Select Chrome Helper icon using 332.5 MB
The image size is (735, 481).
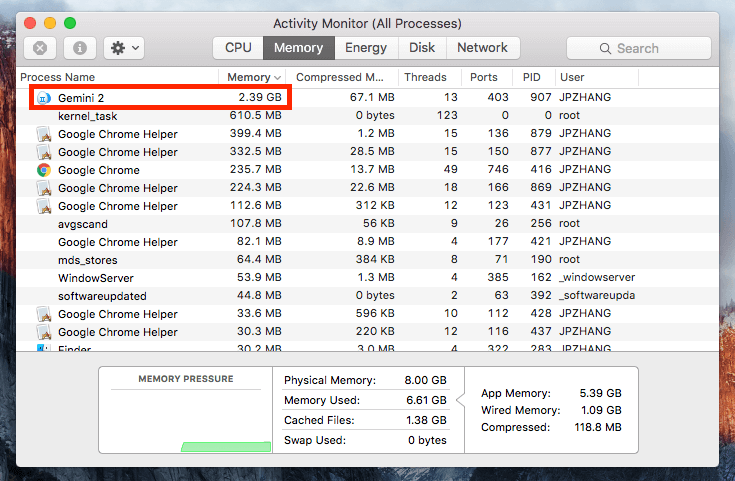click(44, 152)
